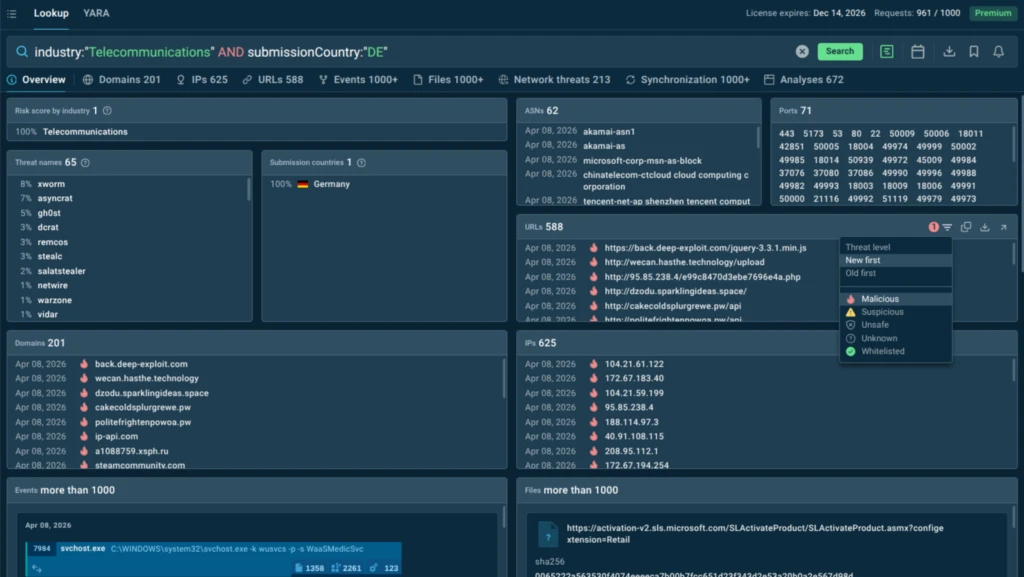Select "Old first" sort option
Image resolution: width=1024 pixels, height=577 pixels.
862,273
